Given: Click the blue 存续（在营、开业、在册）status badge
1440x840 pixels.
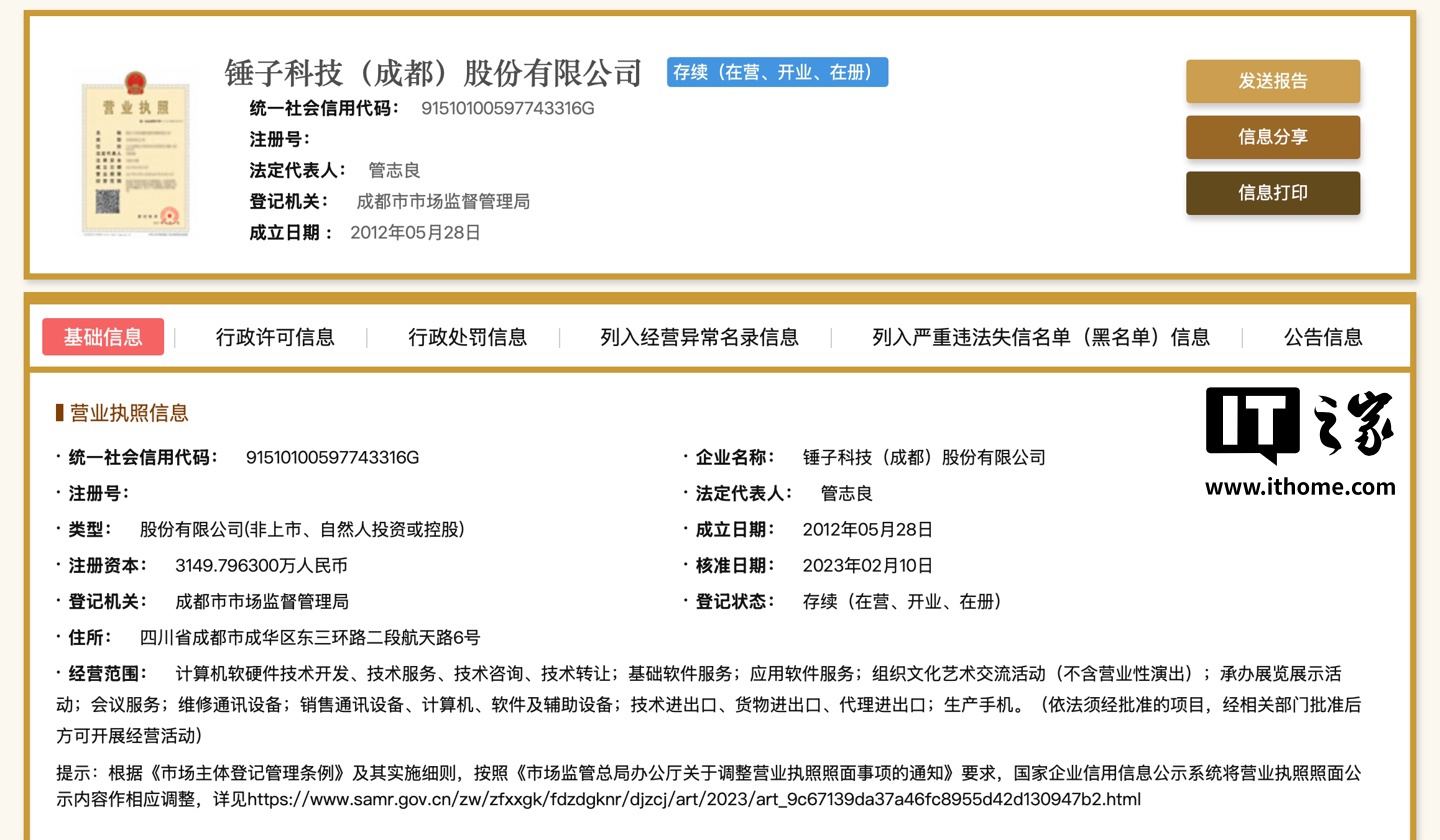Looking at the screenshot, I should coord(777,72).
